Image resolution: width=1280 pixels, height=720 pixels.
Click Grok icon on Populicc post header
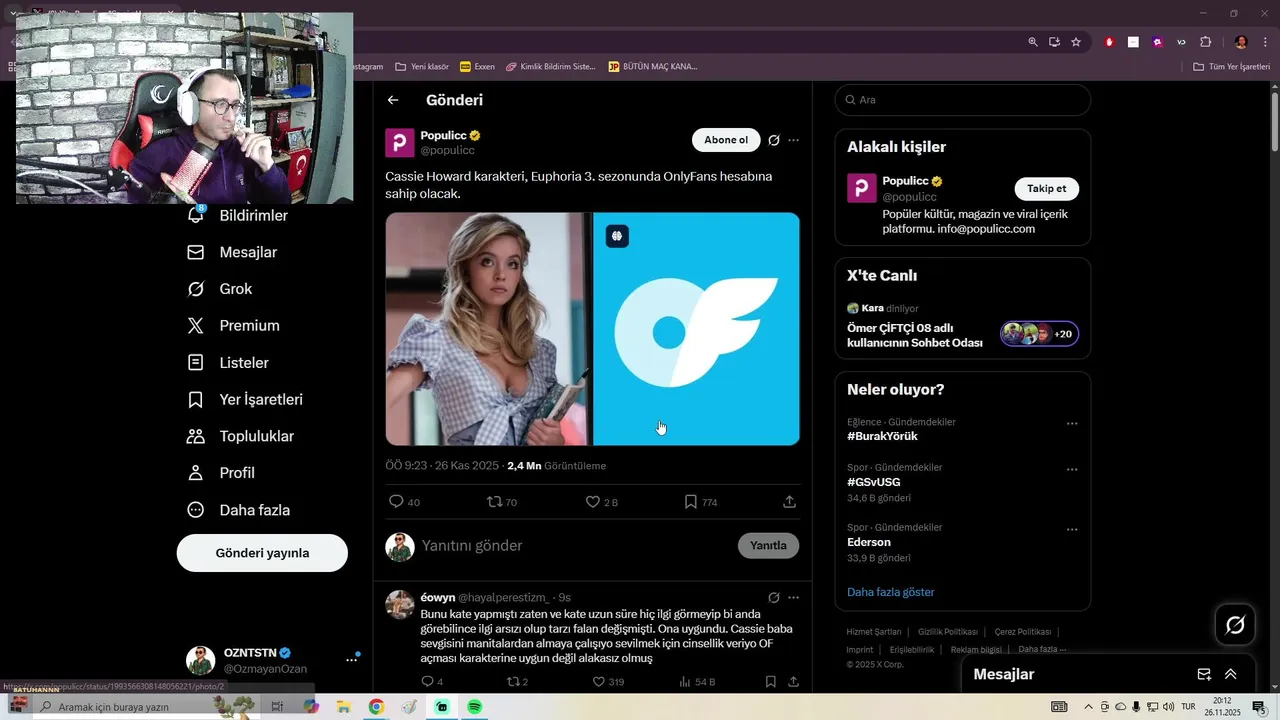(774, 140)
